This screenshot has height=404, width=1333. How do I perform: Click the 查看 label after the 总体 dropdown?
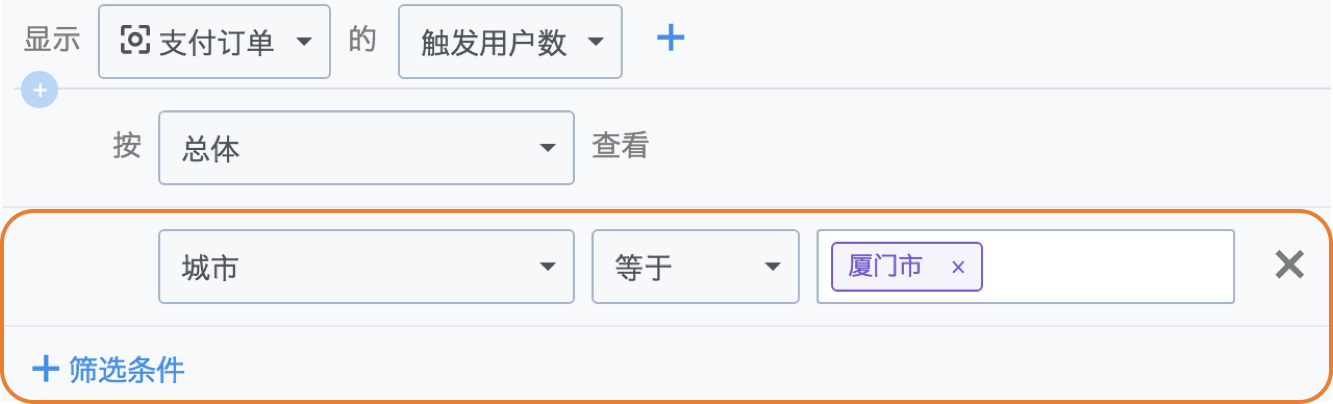(620, 147)
